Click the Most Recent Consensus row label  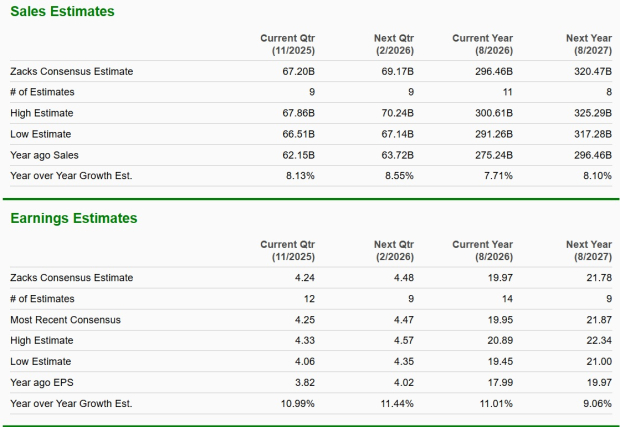[x=65, y=320]
